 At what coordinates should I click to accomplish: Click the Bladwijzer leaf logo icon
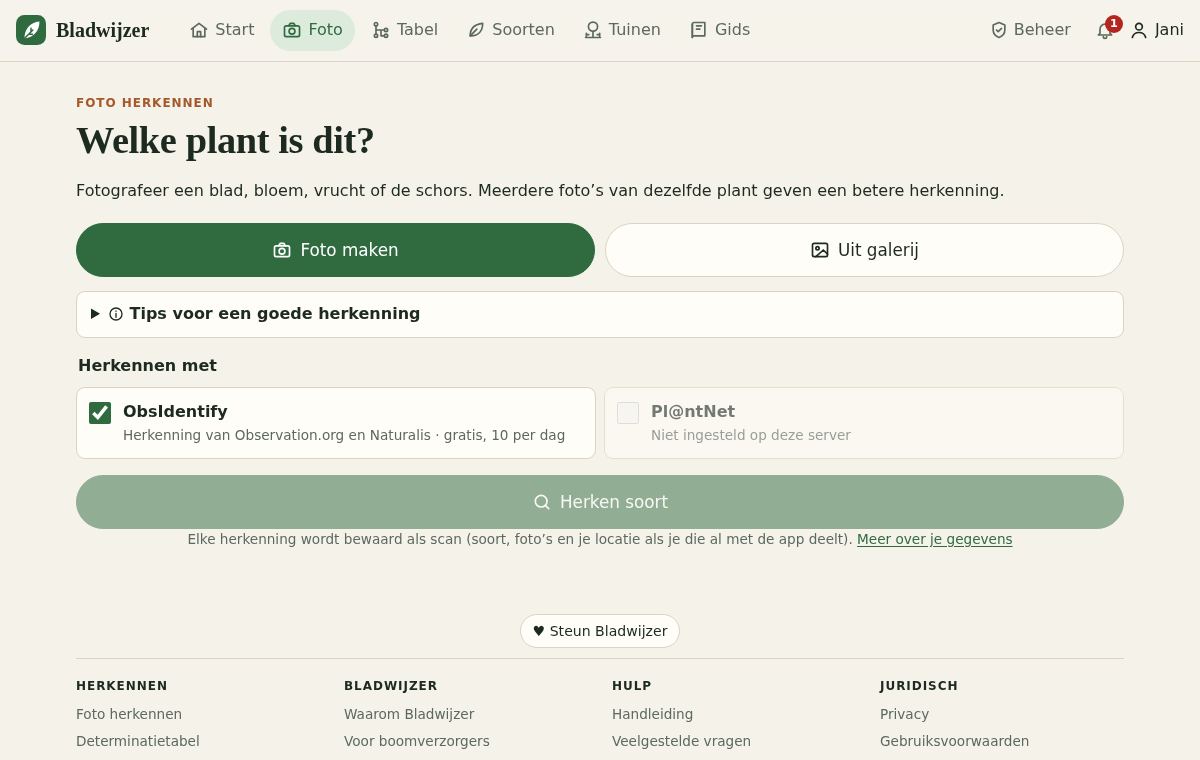click(31, 30)
